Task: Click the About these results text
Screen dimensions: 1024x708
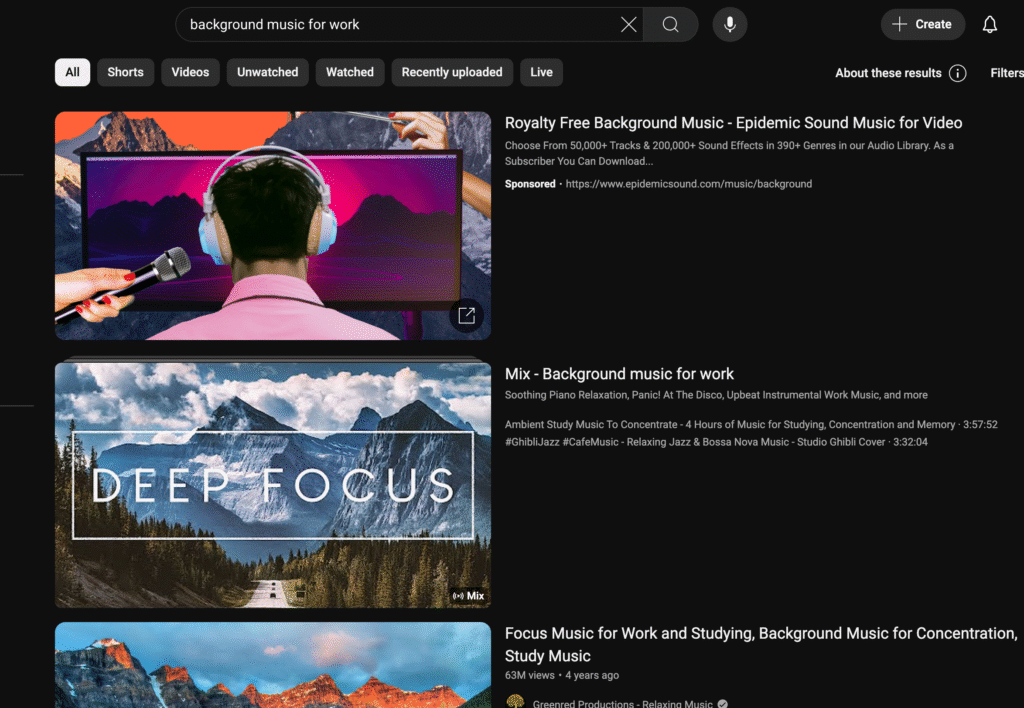Action: click(888, 73)
